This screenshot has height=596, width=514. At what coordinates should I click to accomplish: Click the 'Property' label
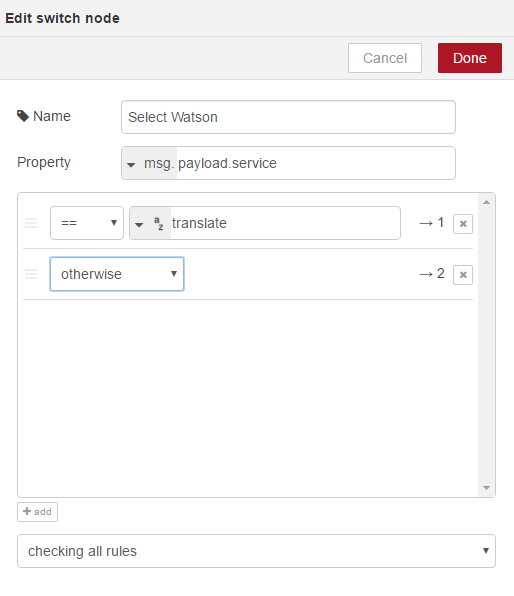pos(44,162)
